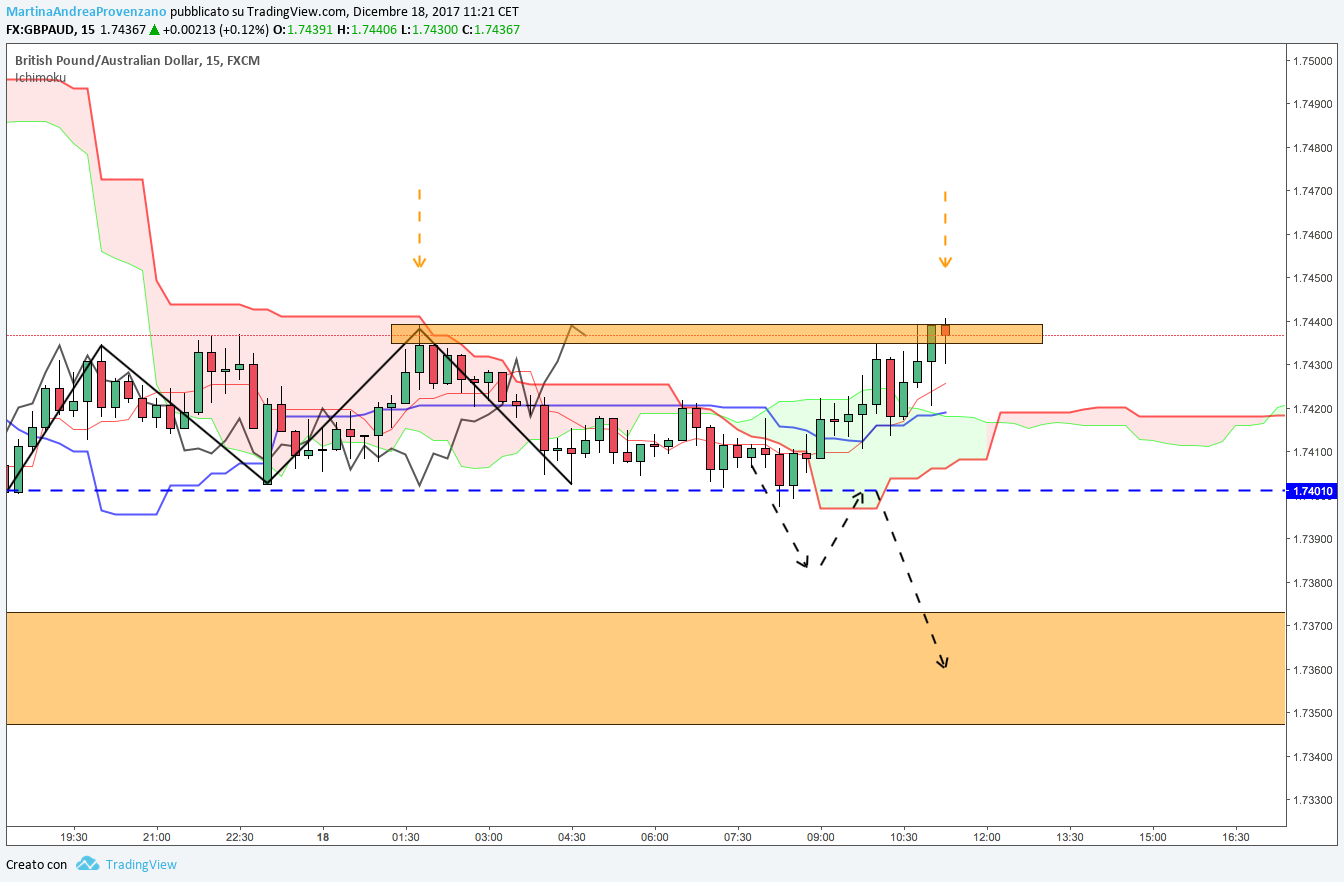
Task: Select the 'British Pound/Australian Dollar, 15, FXCM' title
Action: [137, 60]
